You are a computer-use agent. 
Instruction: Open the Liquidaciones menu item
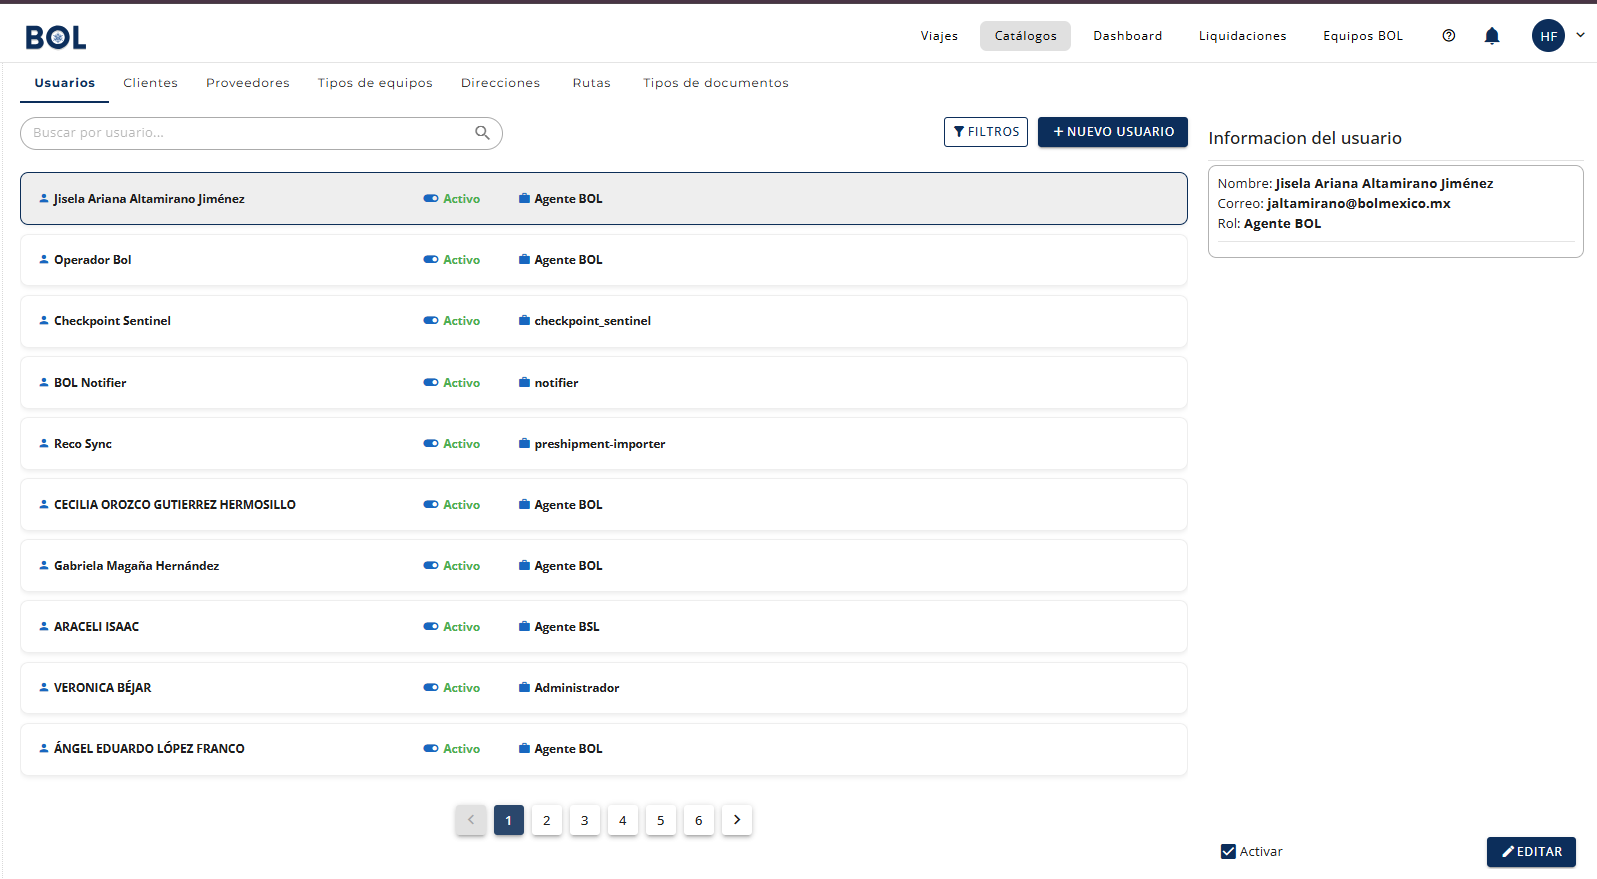pyautogui.click(x=1242, y=36)
